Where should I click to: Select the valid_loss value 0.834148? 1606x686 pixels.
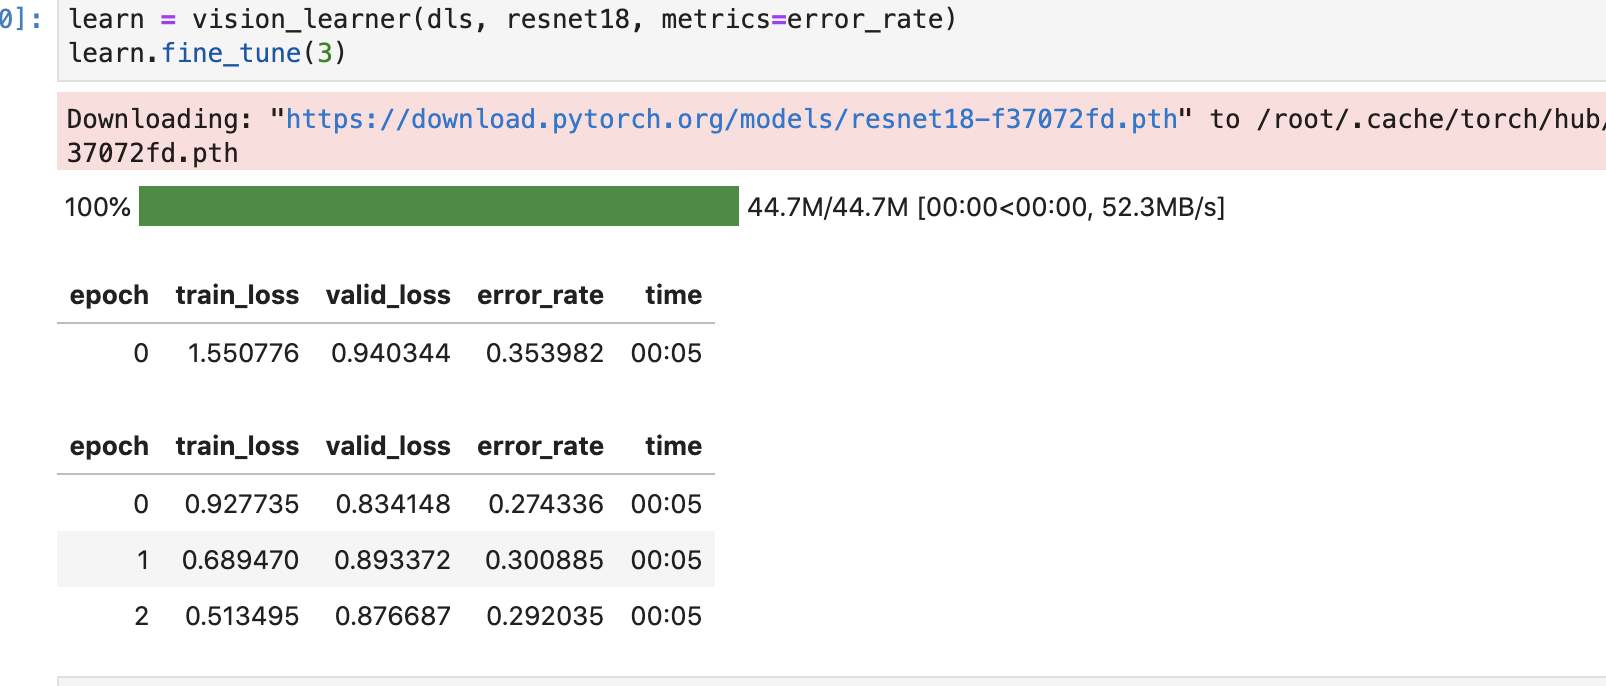pos(393,504)
